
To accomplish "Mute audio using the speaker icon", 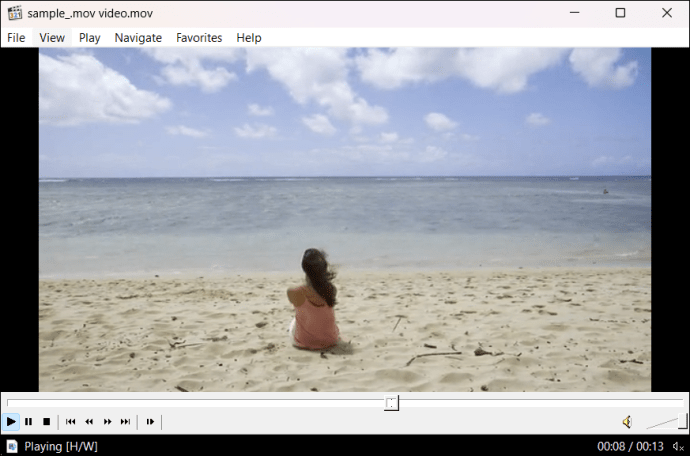I will tap(627, 422).
